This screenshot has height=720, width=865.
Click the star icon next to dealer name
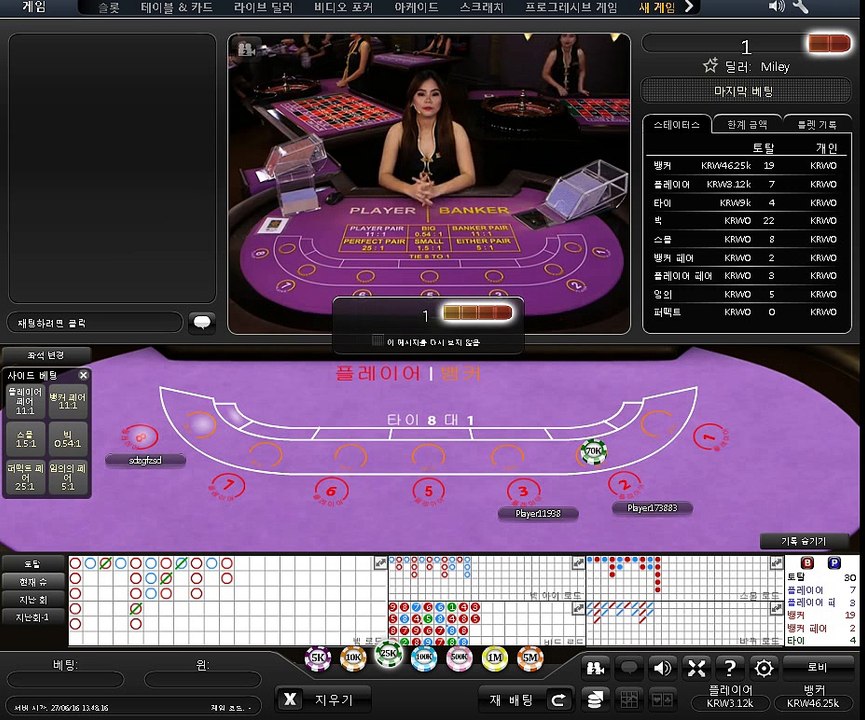[711, 66]
